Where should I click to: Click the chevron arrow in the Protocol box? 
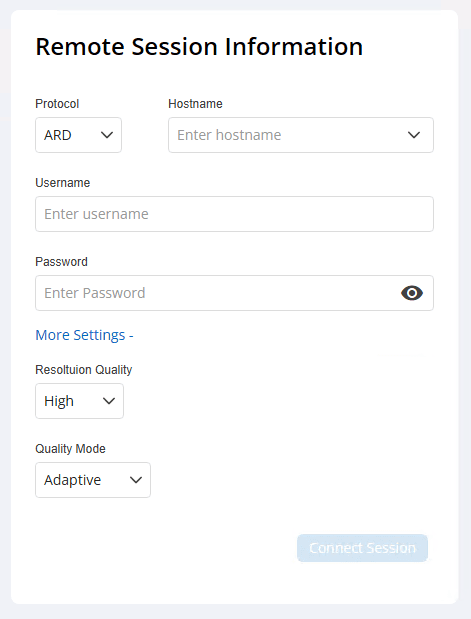tap(107, 135)
